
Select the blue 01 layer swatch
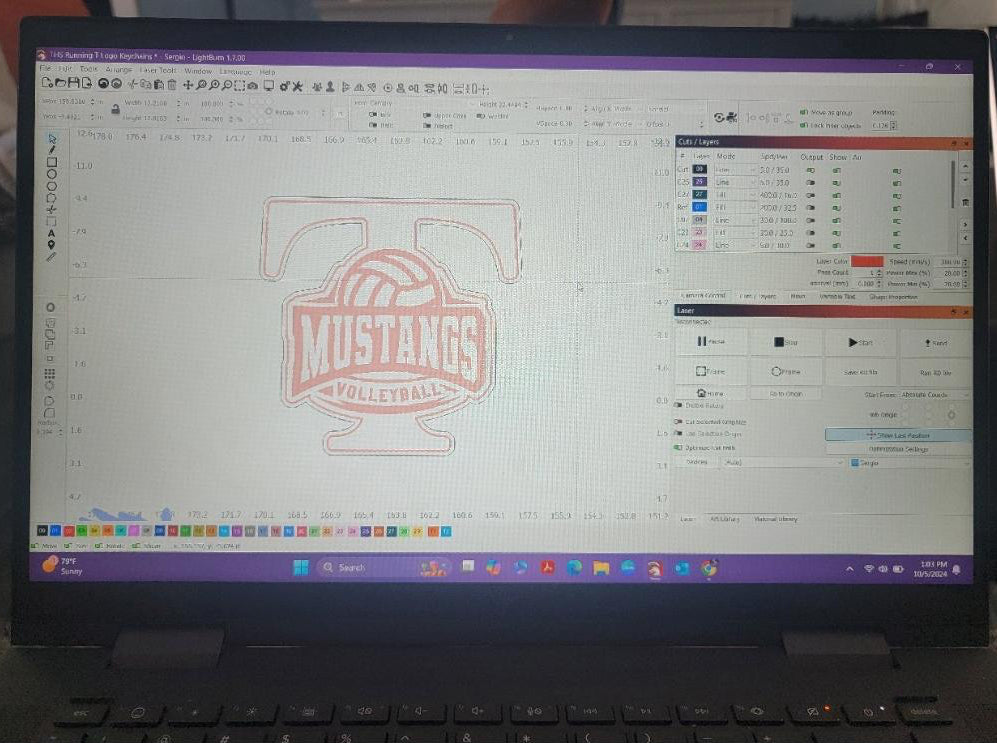click(55, 529)
